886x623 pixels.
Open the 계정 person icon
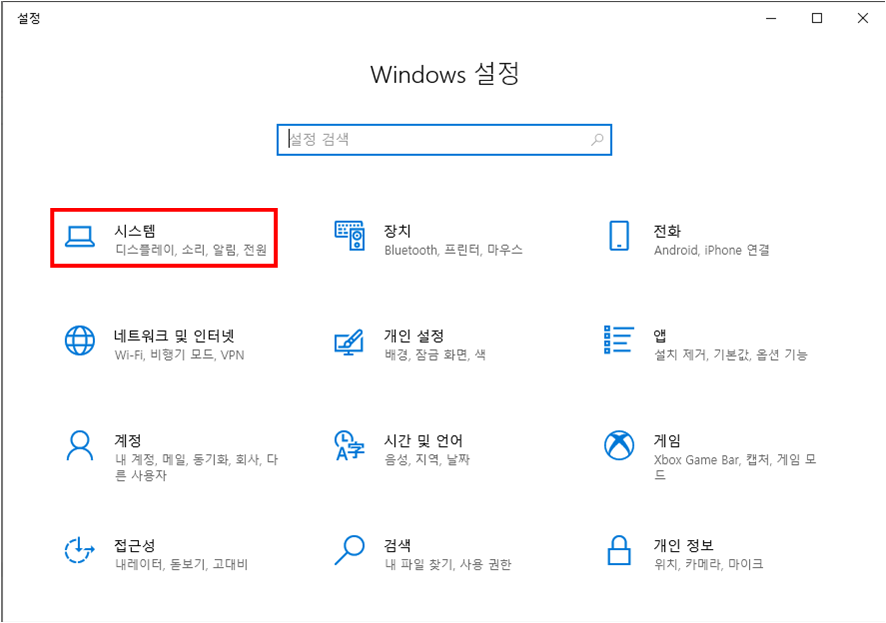coord(80,446)
